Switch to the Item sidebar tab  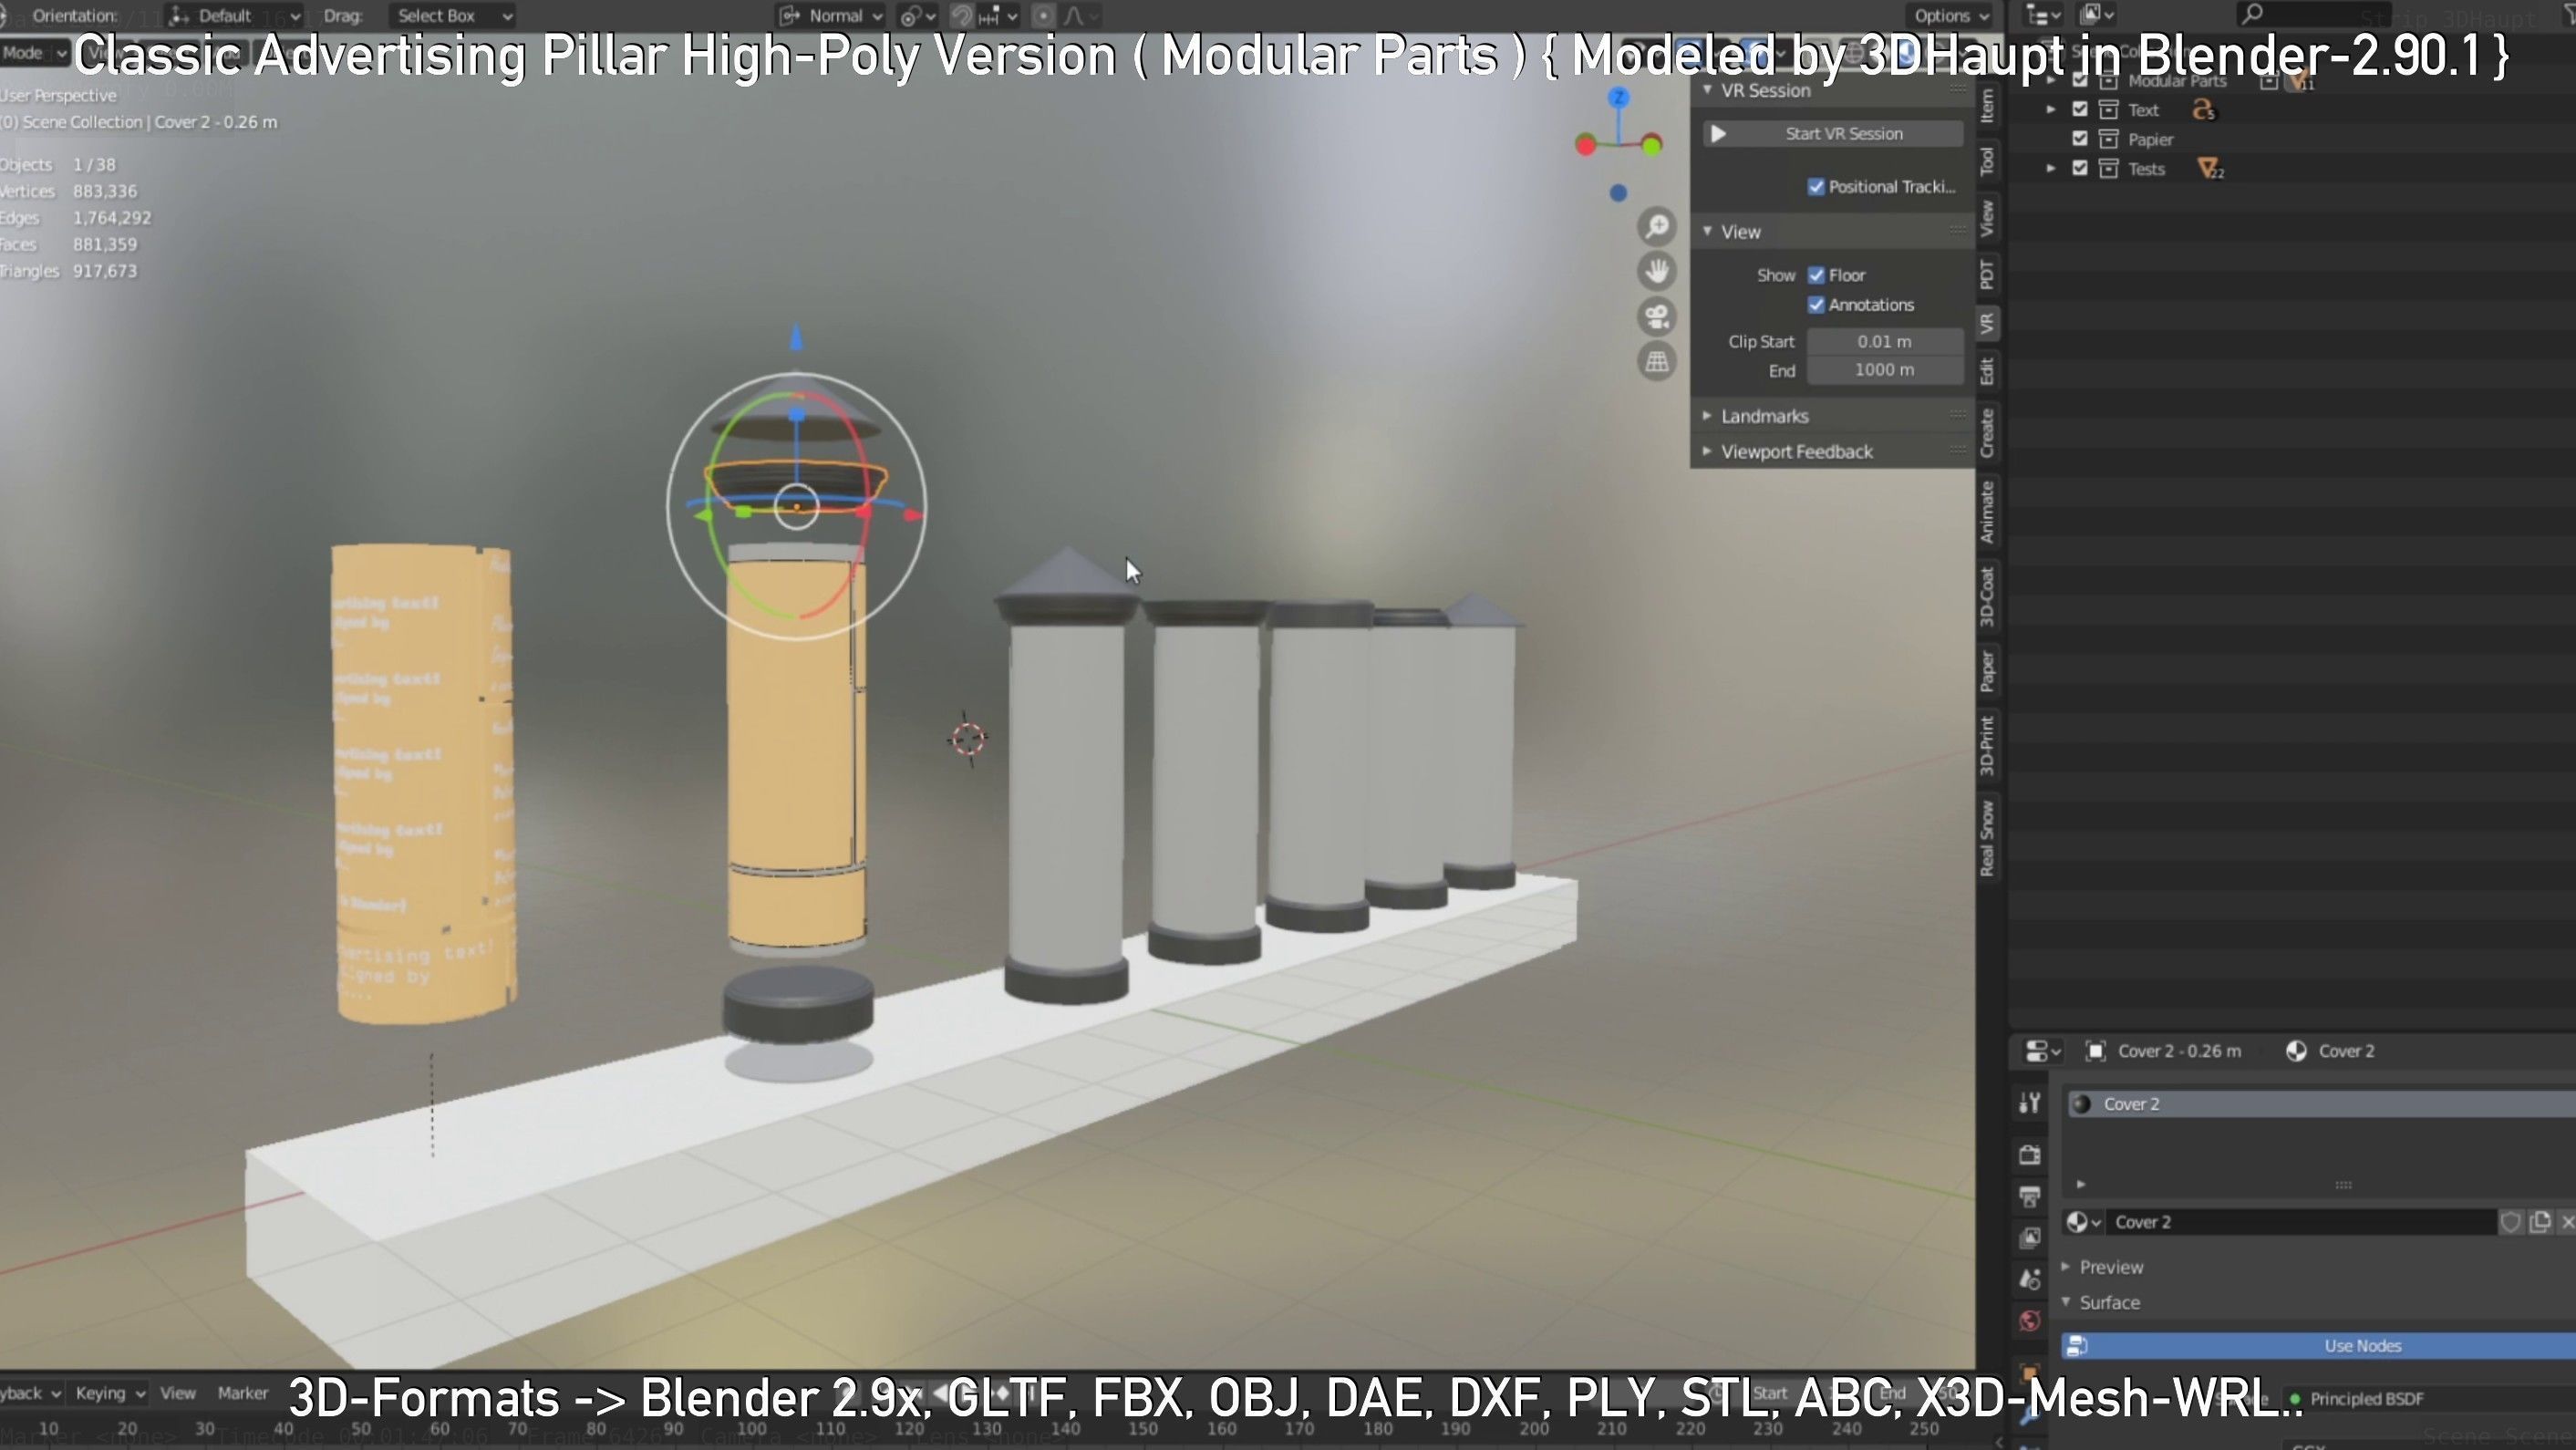pos(1988,105)
